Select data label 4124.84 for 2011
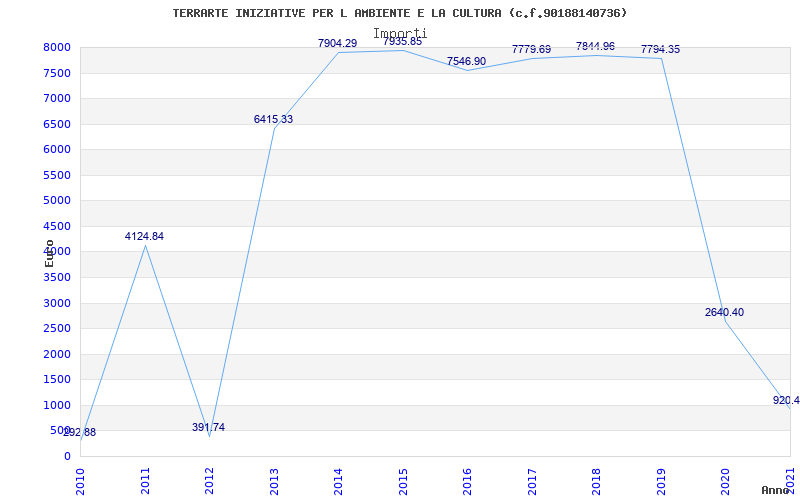Screen dimensions: 800x500 (x=144, y=236)
